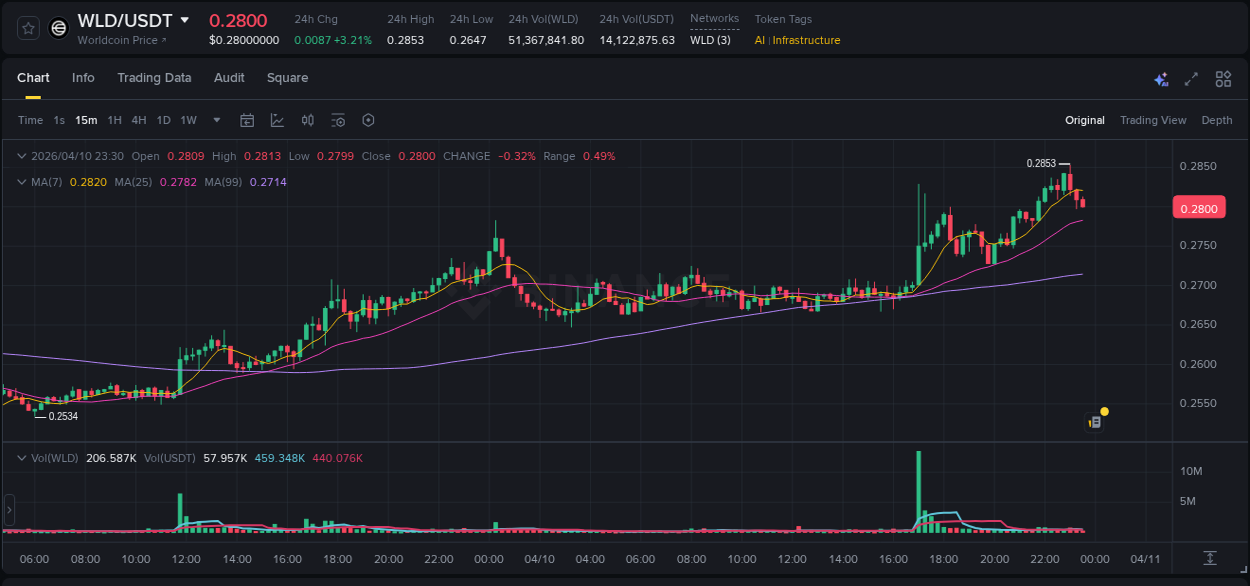
Task: Expand more time intervals dropdown arrow
Action: [217, 120]
